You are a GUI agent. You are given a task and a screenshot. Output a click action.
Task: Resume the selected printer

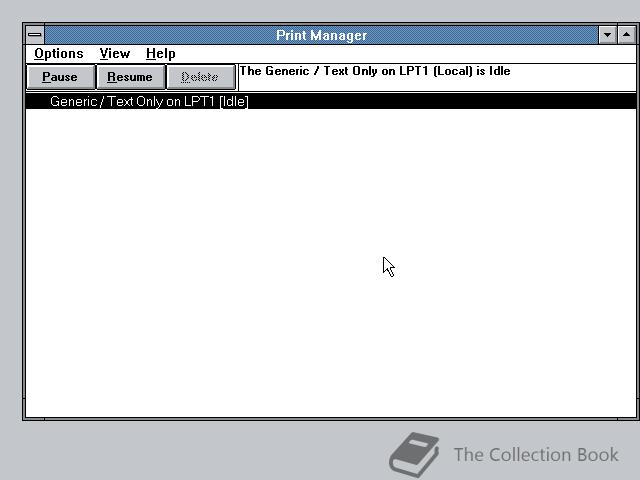pyautogui.click(x=130, y=77)
